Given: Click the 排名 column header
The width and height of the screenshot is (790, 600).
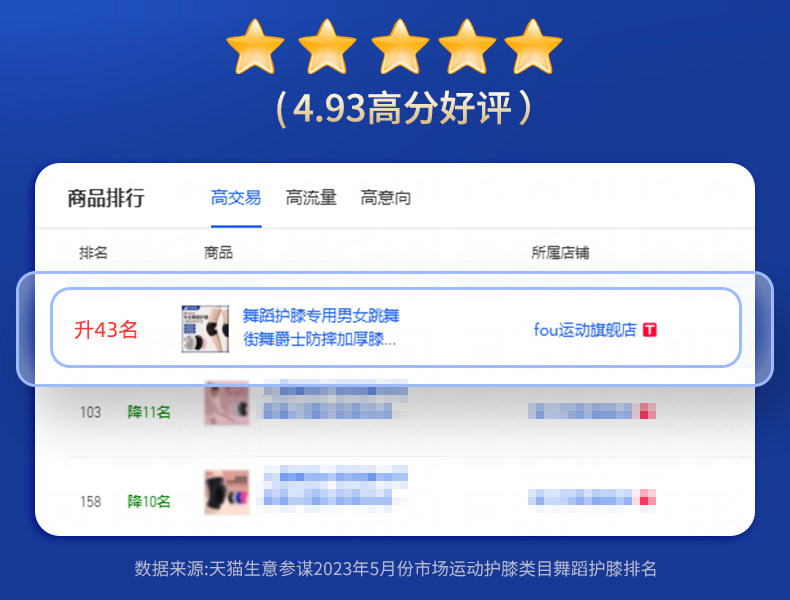Looking at the screenshot, I should point(93,252).
